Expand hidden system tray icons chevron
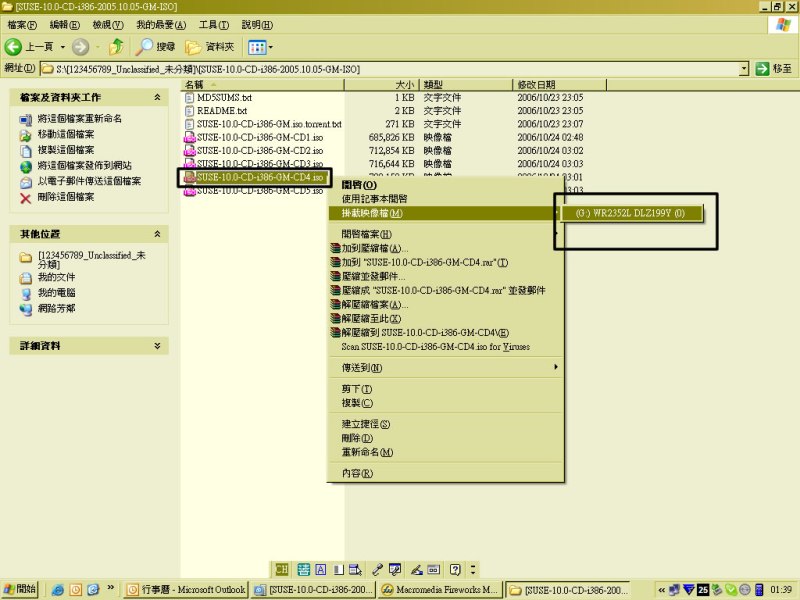Image resolution: width=800 pixels, height=600 pixels. click(x=661, y=590)
